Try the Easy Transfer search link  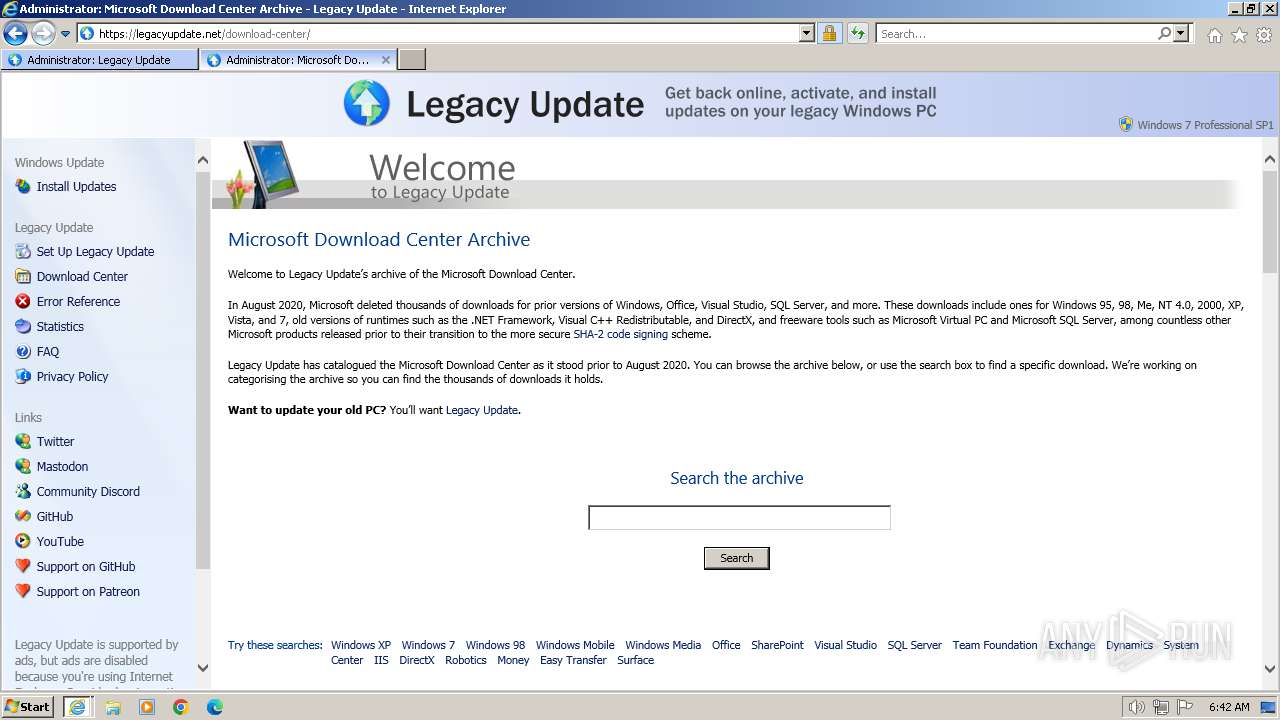coord(573,660)
